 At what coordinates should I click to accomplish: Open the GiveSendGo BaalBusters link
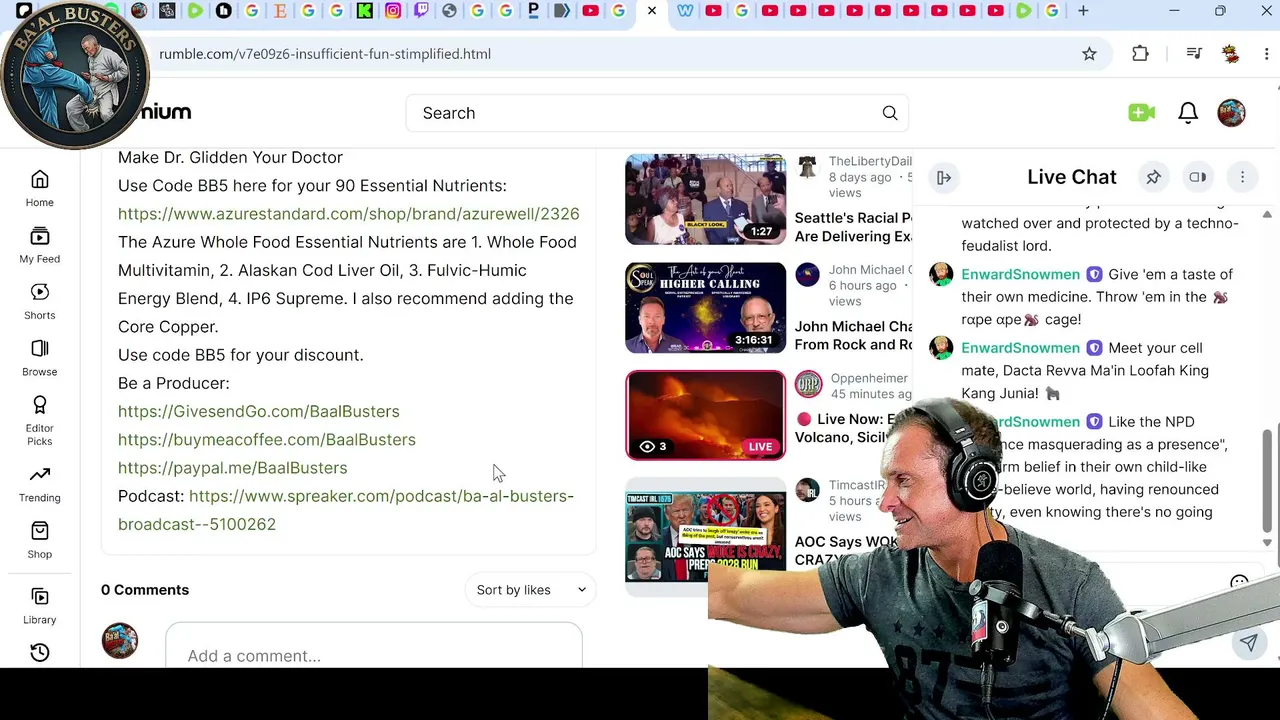coord(258,411)
